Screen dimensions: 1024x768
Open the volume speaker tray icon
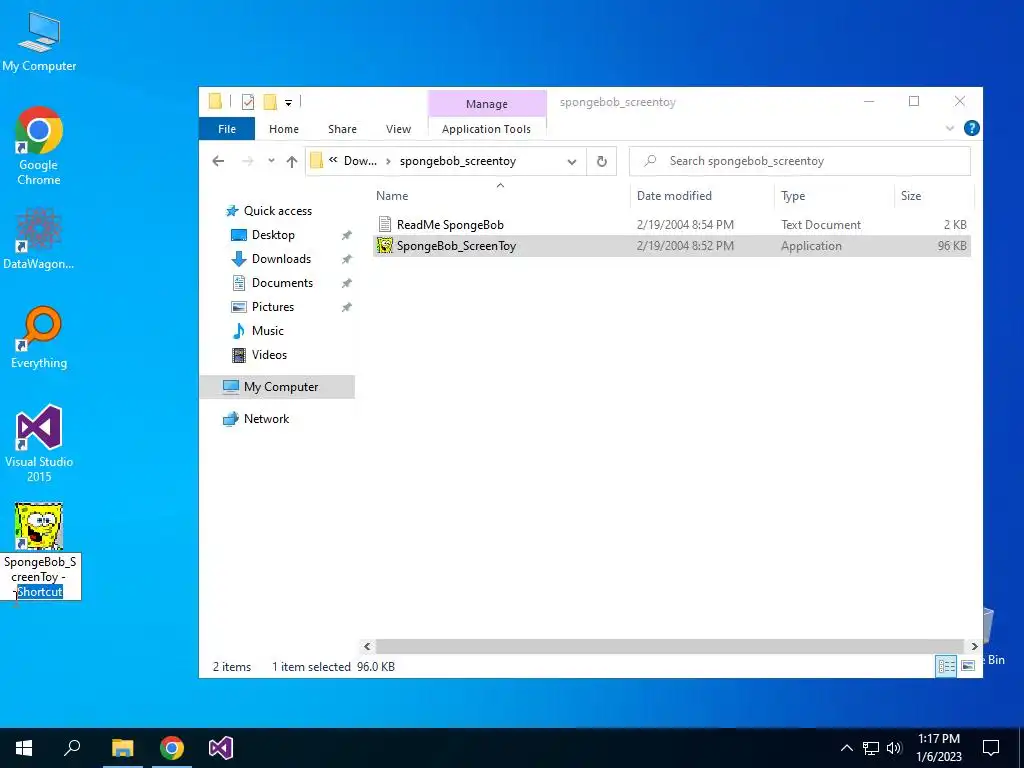[894, 748]
